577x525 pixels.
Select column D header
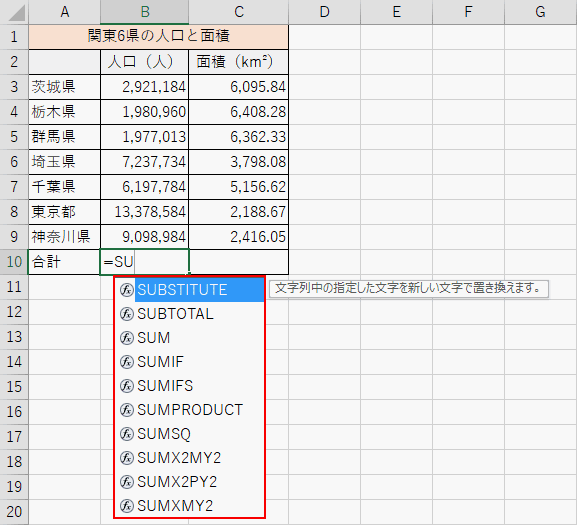[x=325, y=12]
